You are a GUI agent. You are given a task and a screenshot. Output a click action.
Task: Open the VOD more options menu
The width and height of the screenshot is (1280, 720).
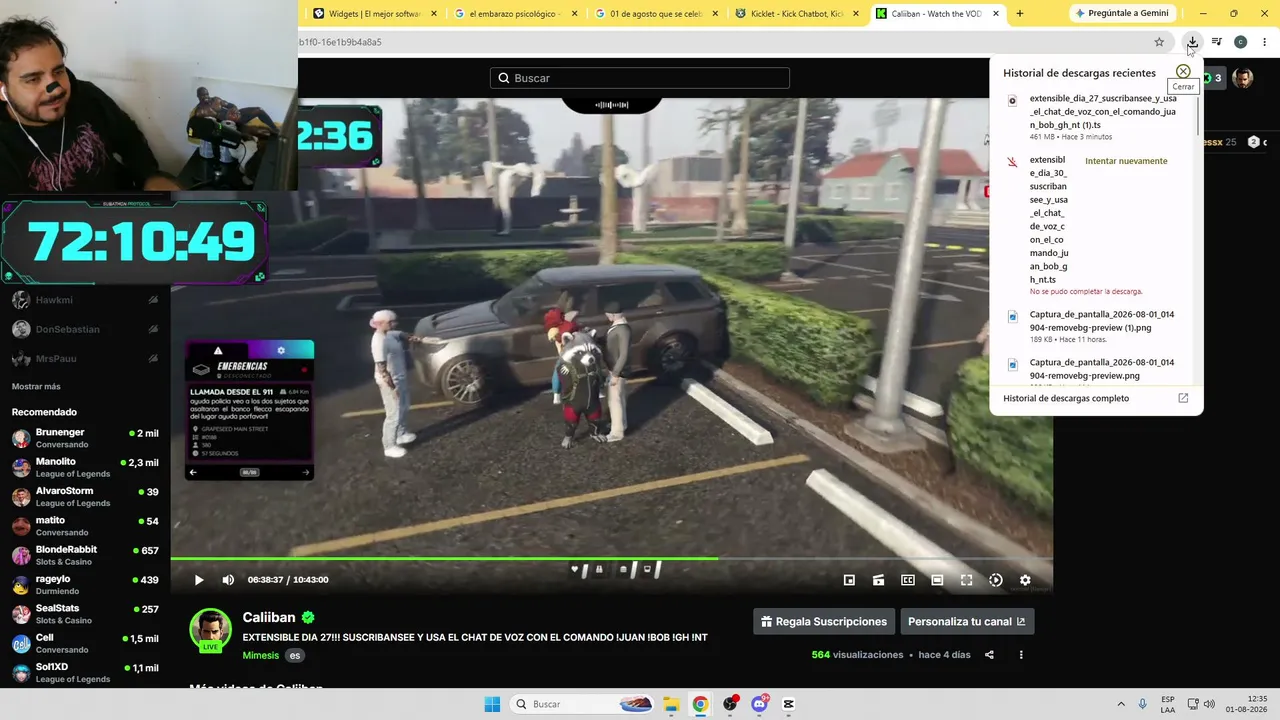click(x=1021, y=655)
